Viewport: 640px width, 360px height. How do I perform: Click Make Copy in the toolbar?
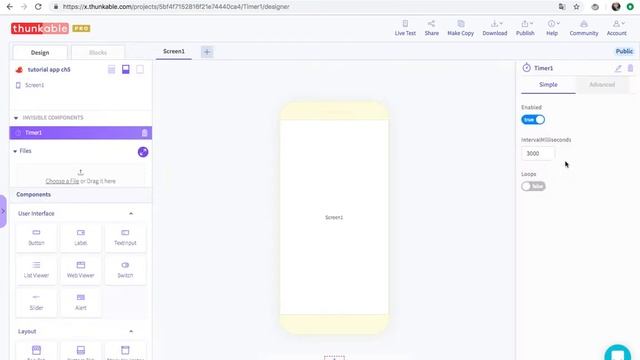(460, 28)
